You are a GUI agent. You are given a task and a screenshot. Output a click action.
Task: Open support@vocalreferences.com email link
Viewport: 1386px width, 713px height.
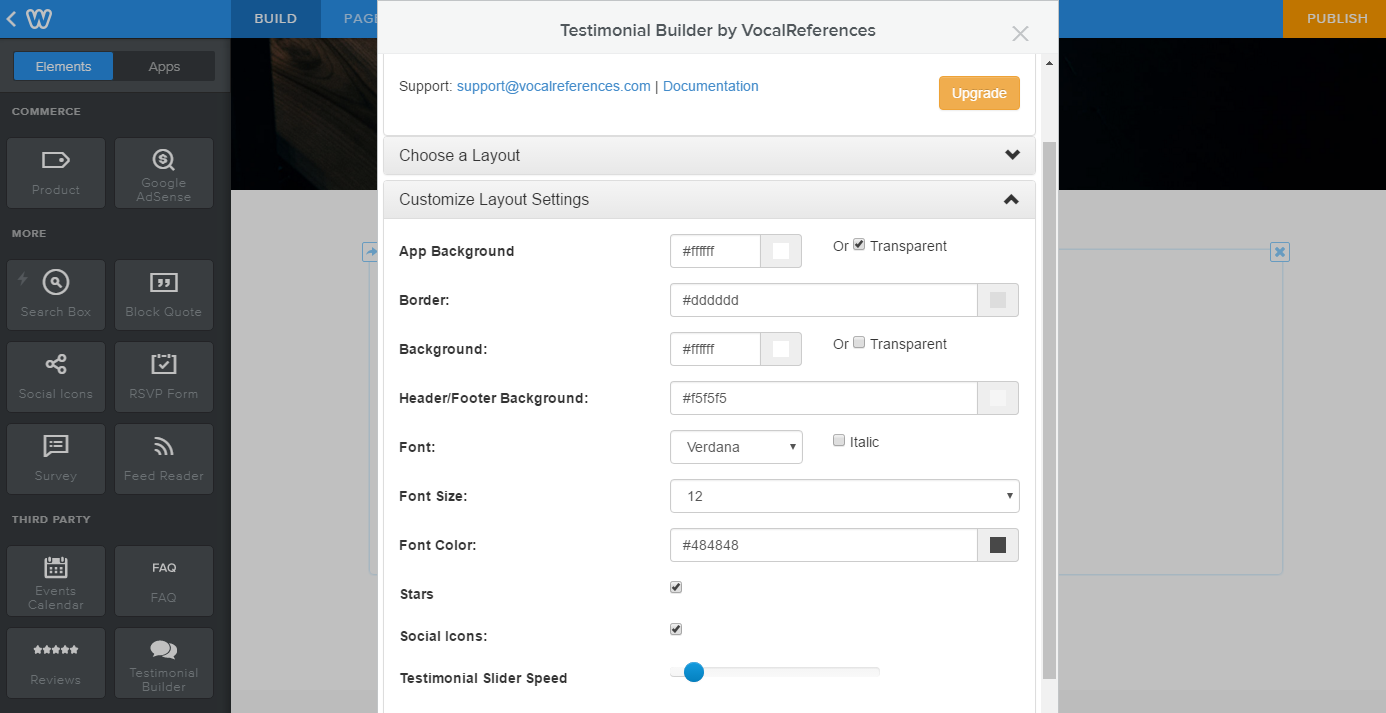553,86
